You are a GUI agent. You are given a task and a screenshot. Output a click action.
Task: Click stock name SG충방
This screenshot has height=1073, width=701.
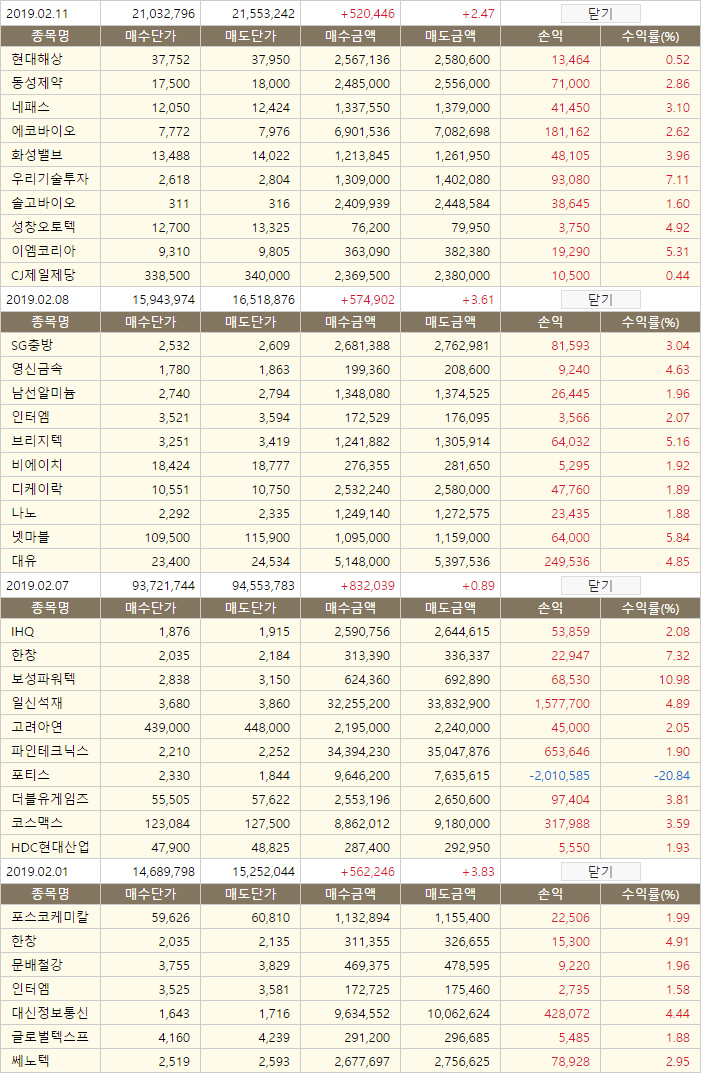click(x=32, y=346)
